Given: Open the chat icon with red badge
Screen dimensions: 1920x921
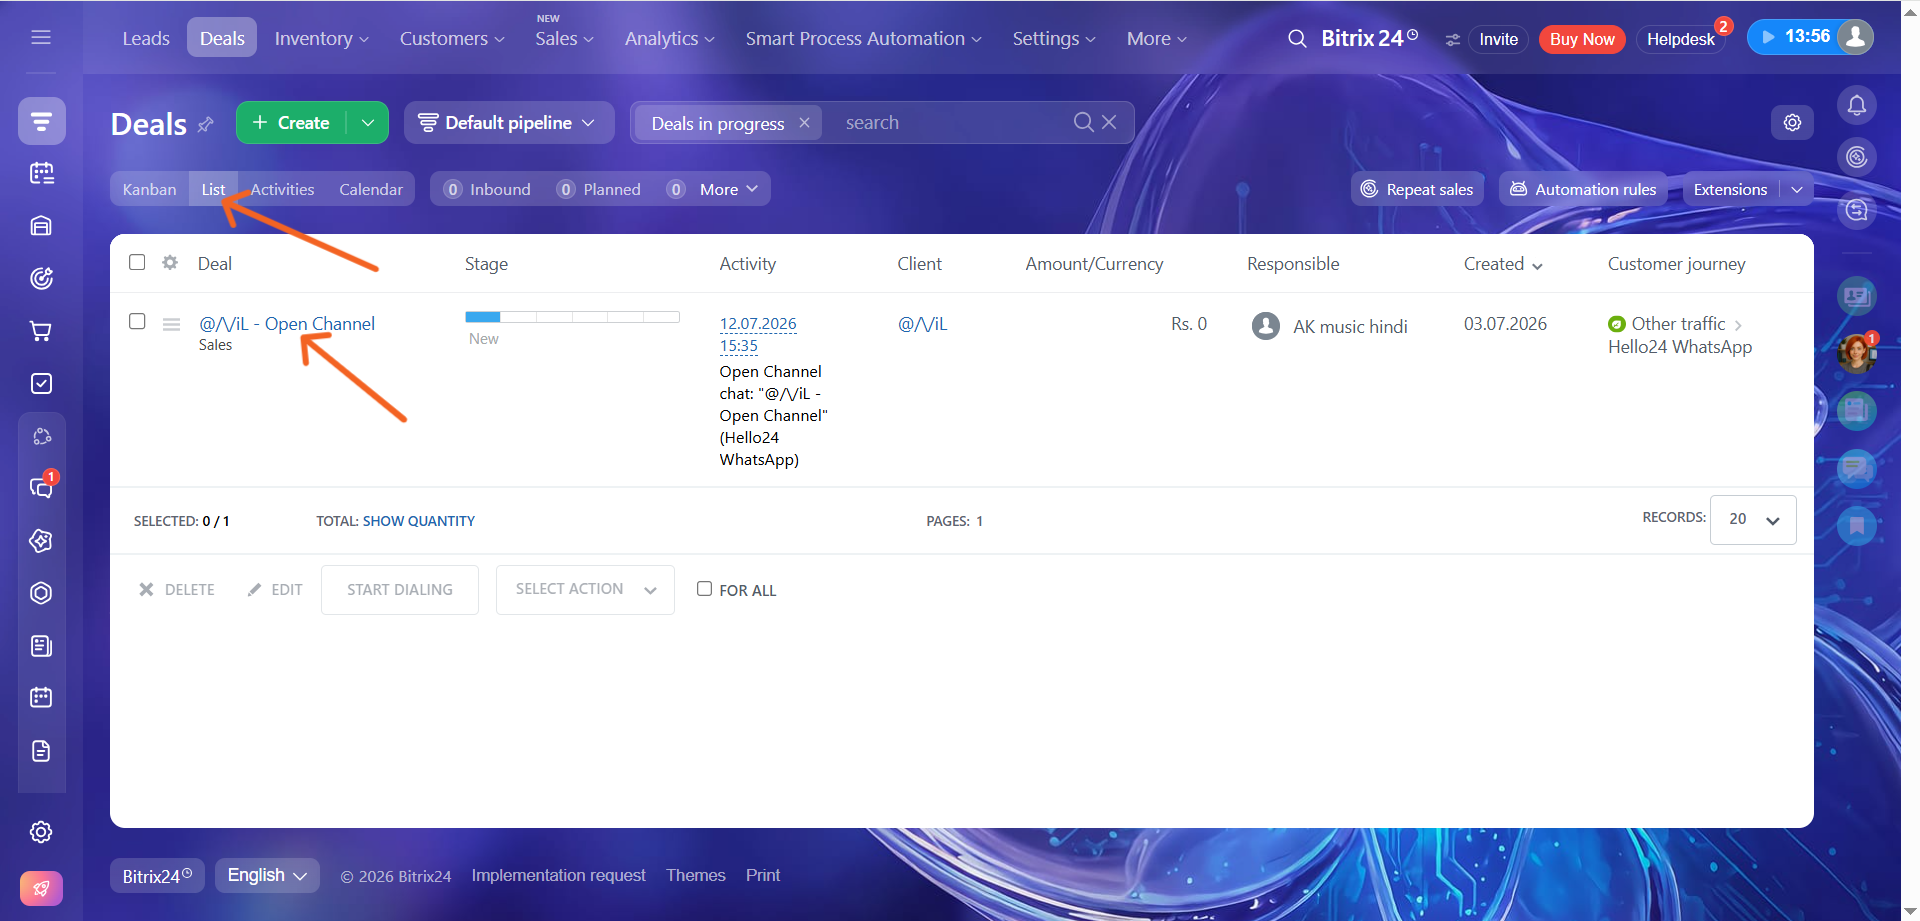Looking at the screenshot, I should (41, 487).
